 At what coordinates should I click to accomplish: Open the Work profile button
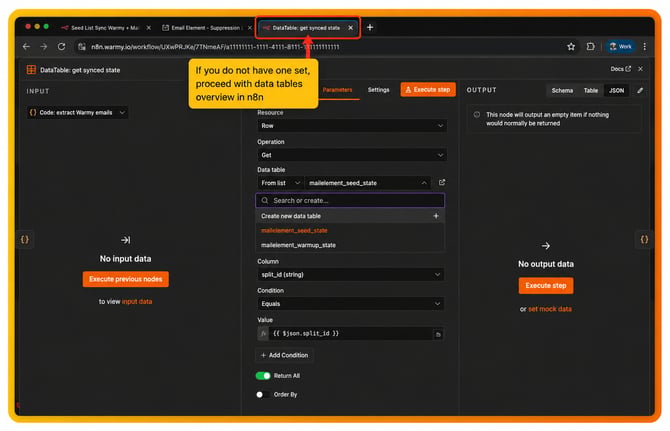(x=620, y=47)
